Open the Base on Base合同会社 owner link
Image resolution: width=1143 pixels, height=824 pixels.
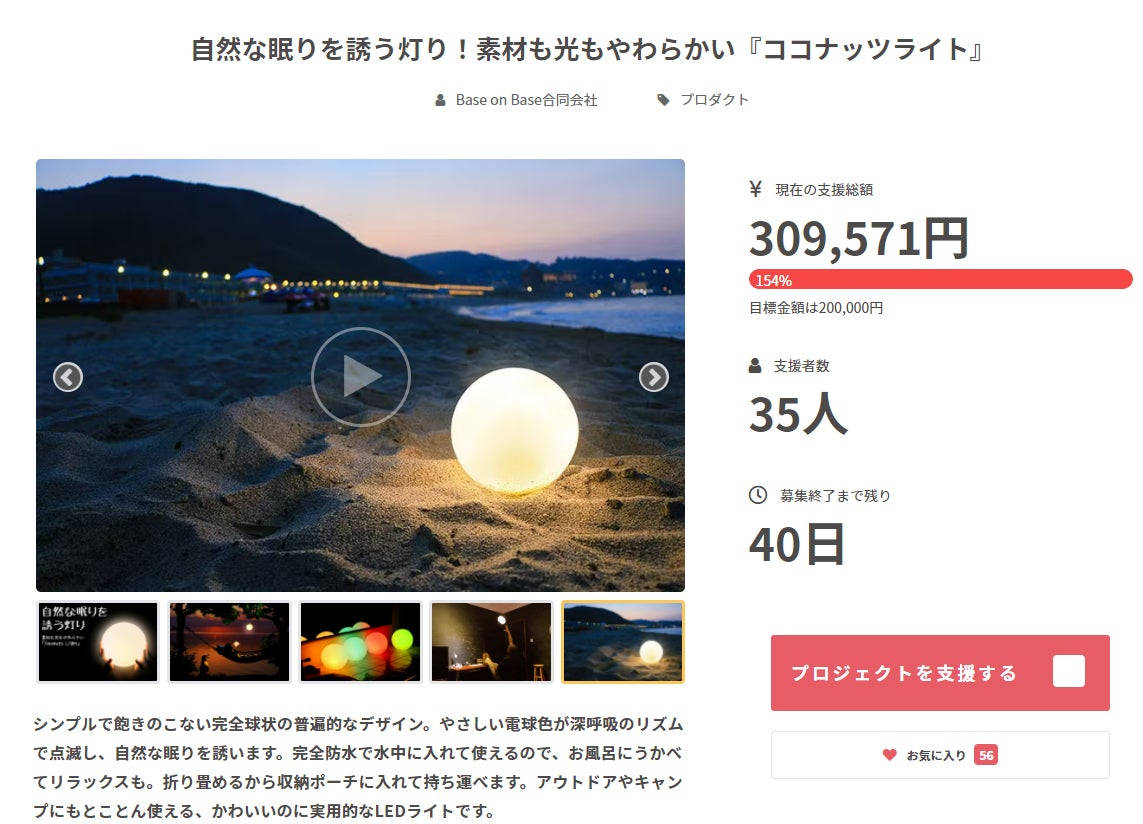[x=526, y=100]
